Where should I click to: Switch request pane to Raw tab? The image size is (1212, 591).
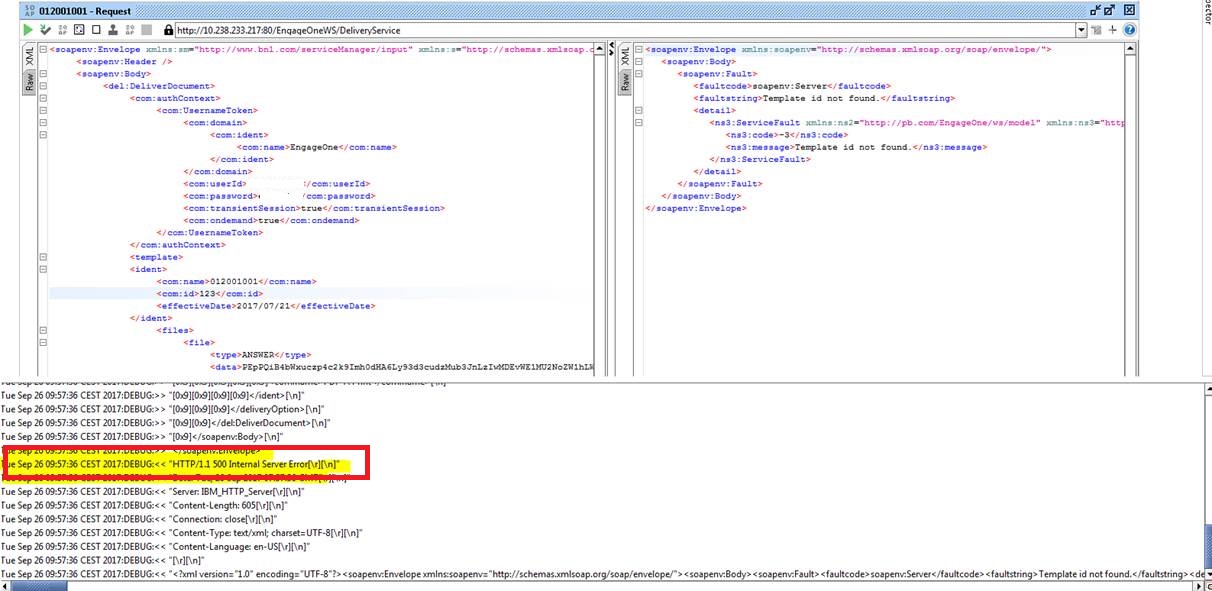(29, 84)
